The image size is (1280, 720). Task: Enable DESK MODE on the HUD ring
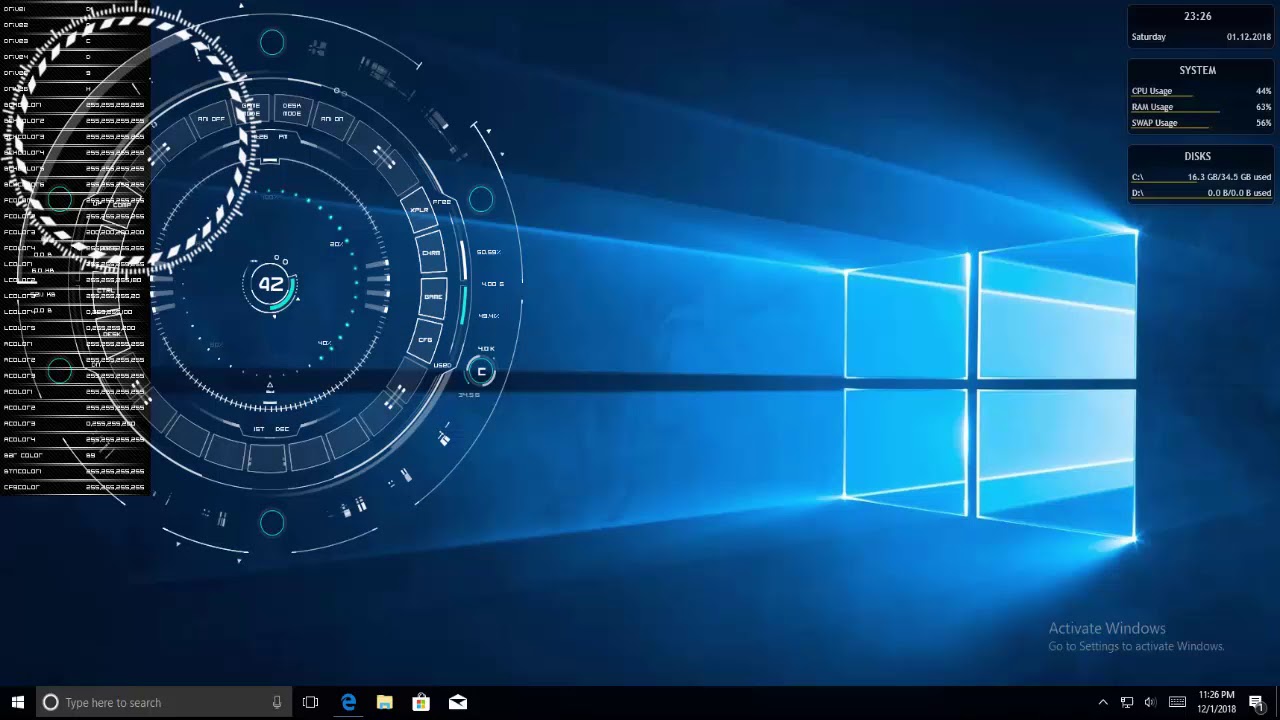[x=292, y=109]
